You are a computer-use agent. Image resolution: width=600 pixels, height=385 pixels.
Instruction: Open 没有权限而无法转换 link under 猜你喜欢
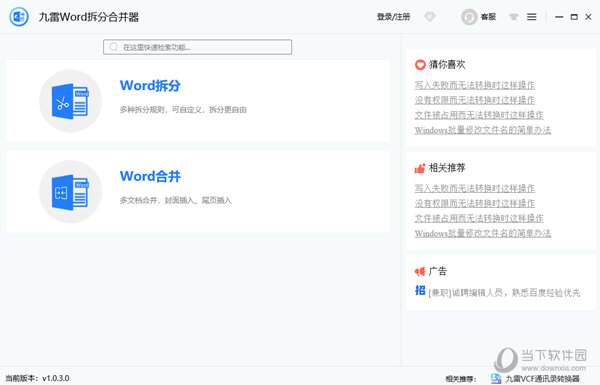pos(474,100)
